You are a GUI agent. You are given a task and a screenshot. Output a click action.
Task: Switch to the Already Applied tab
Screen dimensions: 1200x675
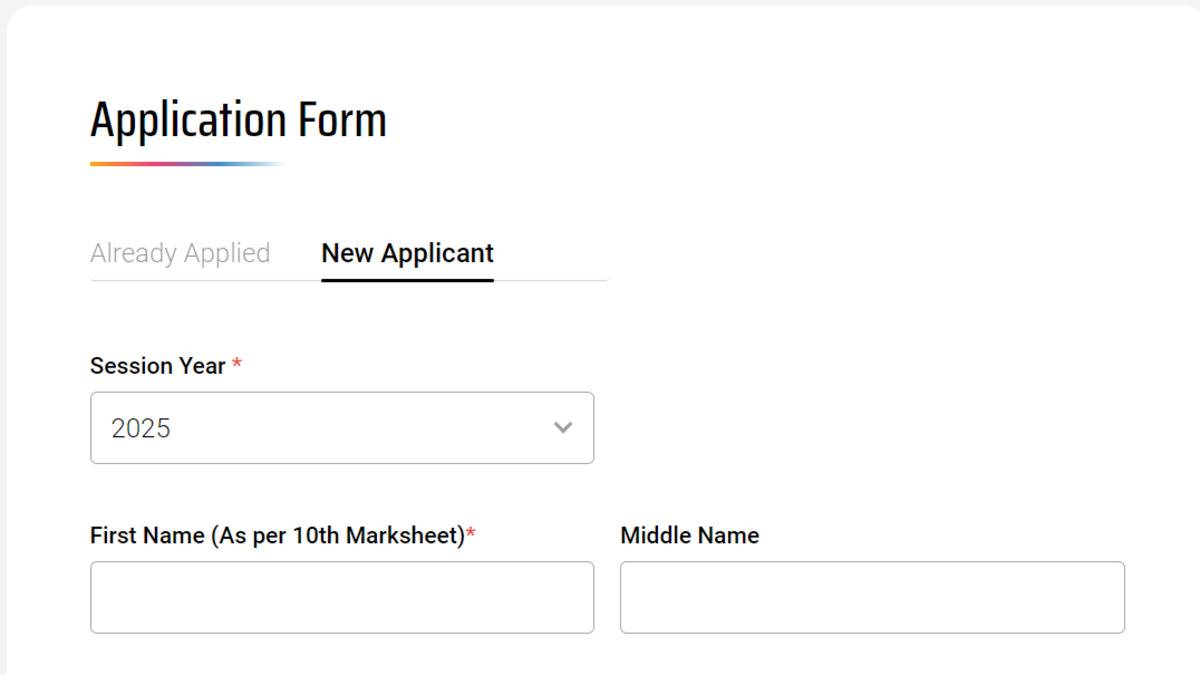[x=180, y=253]
